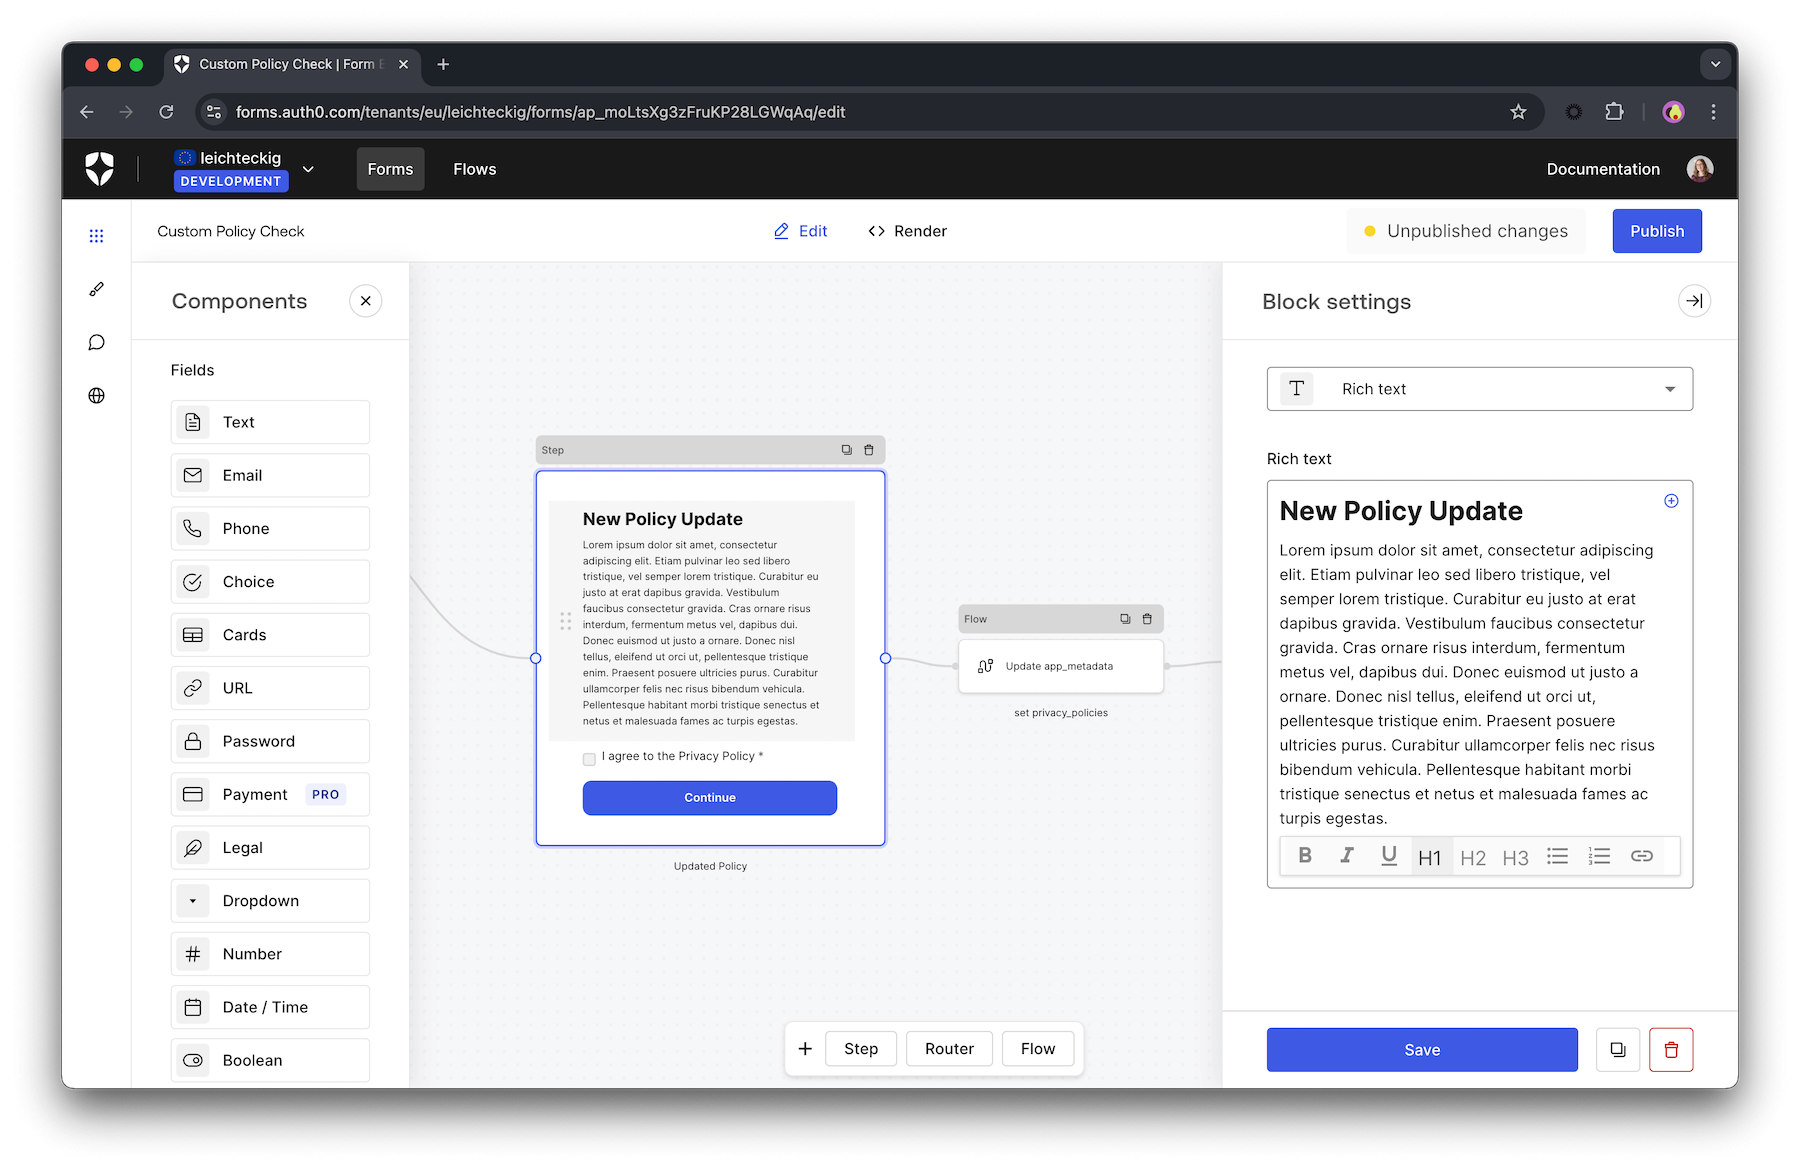Screen dimensions: 1800x1170
Task: Add a Password field component
Action: point(270,741)
